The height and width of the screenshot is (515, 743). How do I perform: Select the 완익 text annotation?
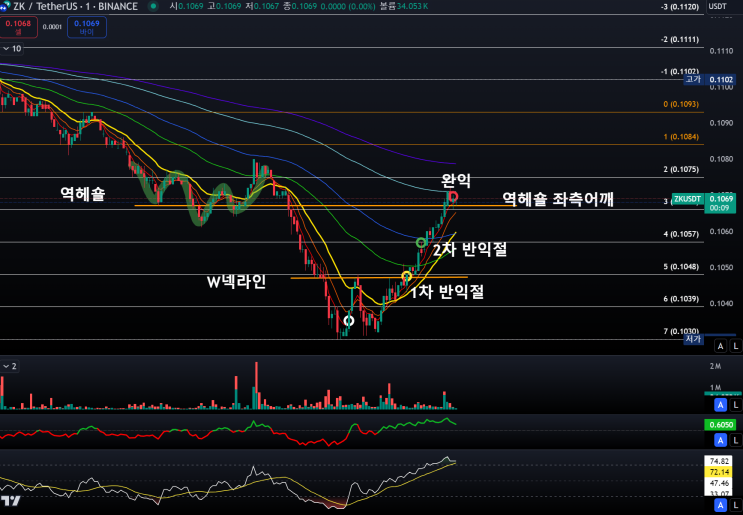(x=456, y=180)
